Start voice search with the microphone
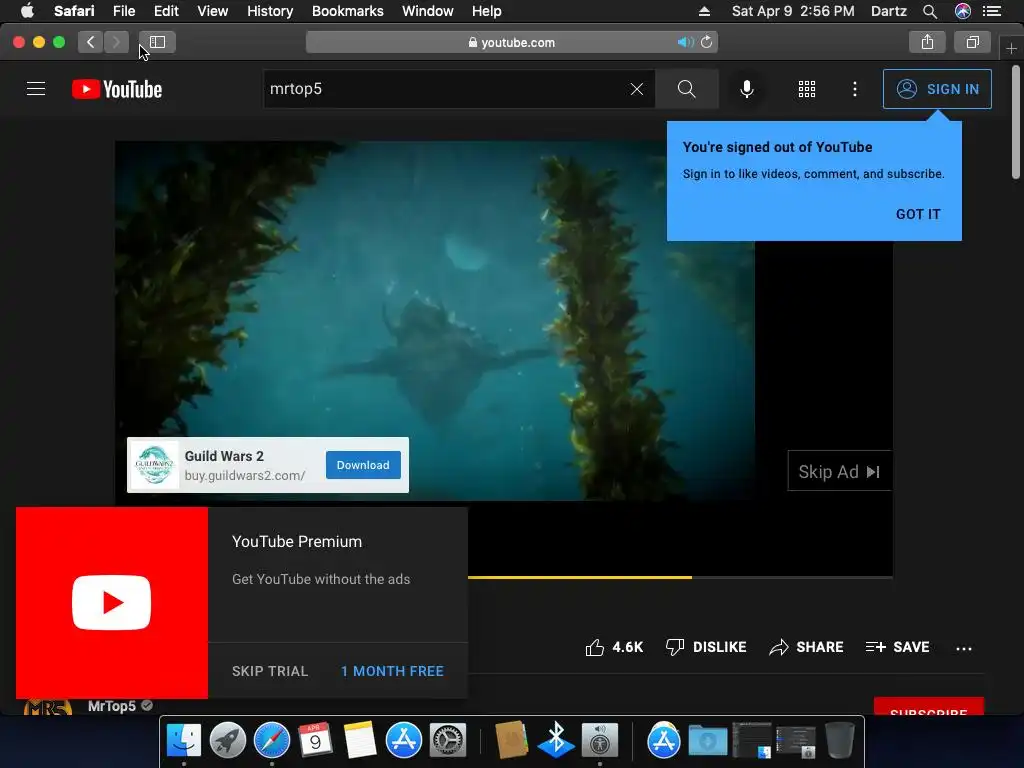This screenshot has width=1024, height=768. pos(746,89)
